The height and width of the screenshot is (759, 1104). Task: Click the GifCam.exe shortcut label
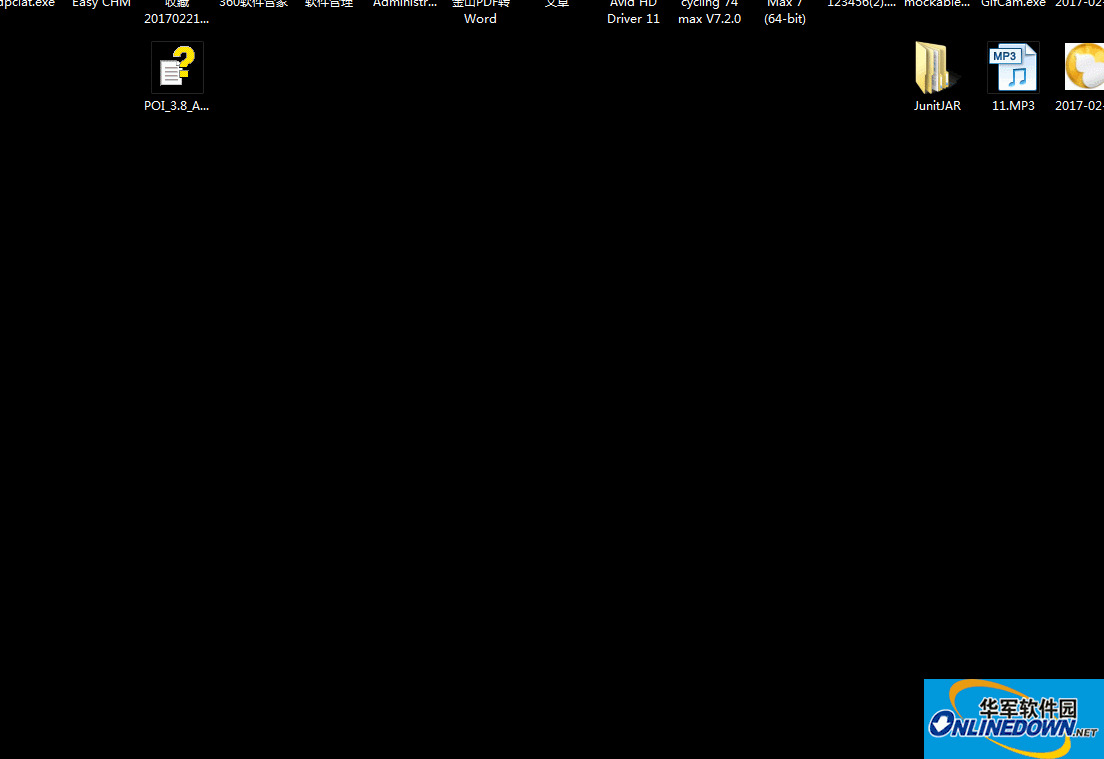1013,4
